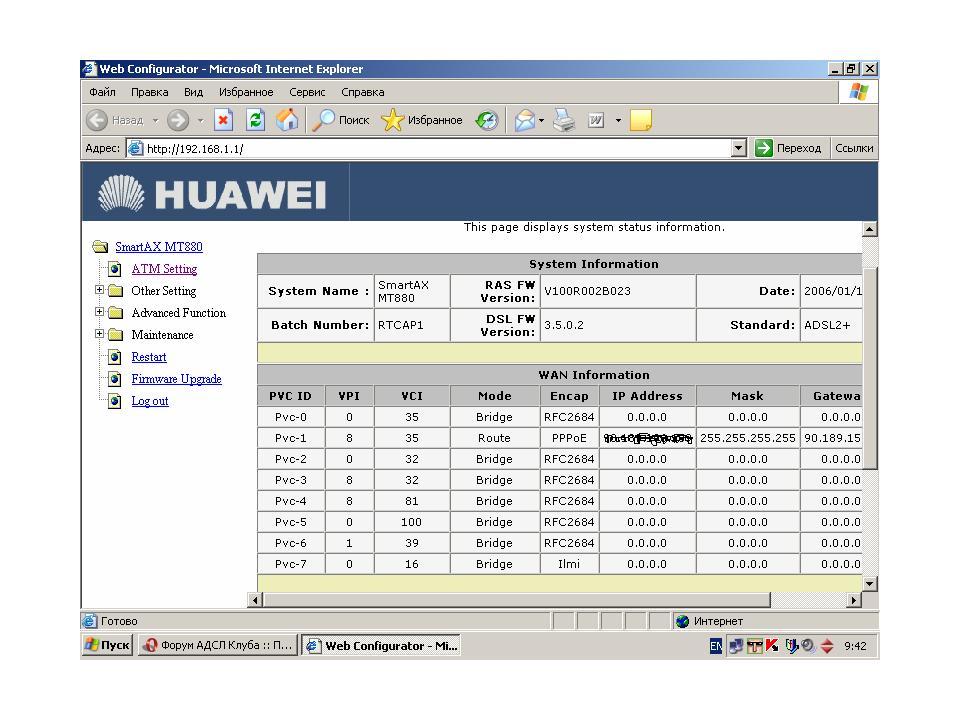Click the Advanced Function folder label
960x720 pixels.
[178, 313]
